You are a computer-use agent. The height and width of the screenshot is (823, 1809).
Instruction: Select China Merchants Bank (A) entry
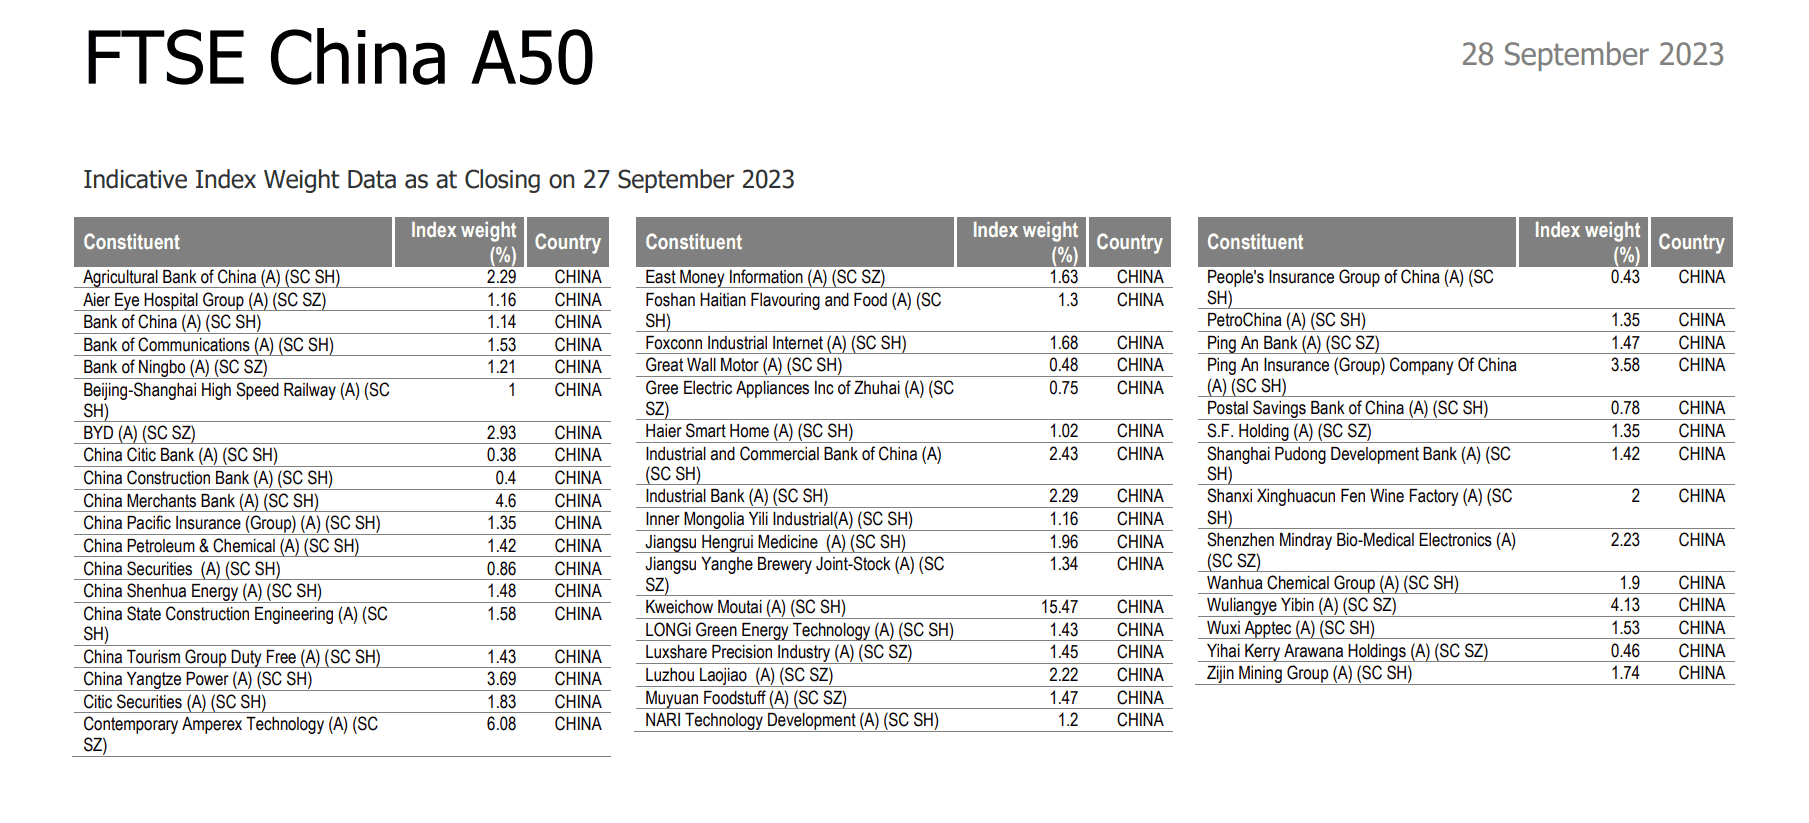(201, 501)
